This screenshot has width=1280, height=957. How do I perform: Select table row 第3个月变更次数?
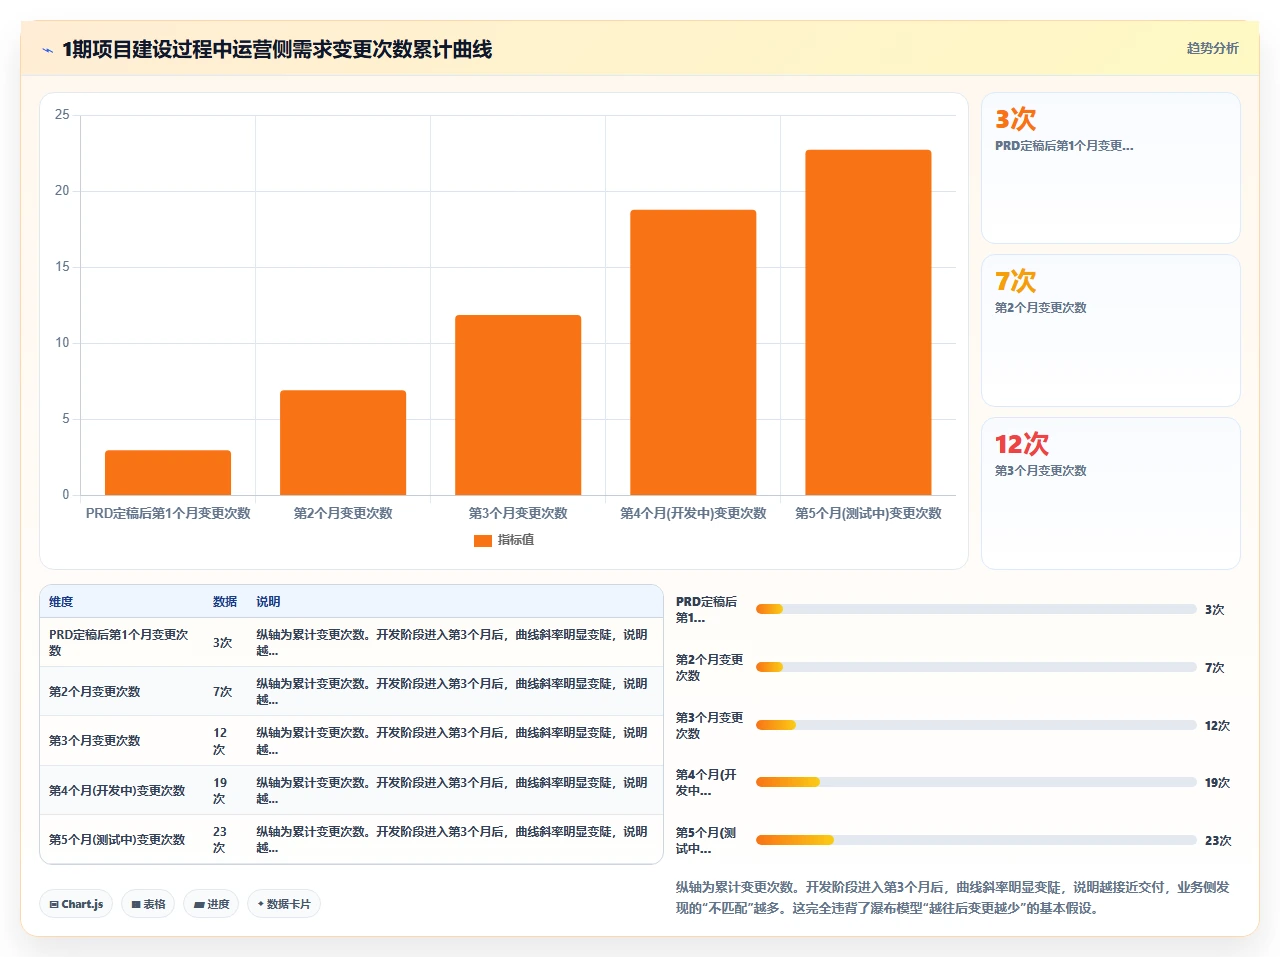351,741
